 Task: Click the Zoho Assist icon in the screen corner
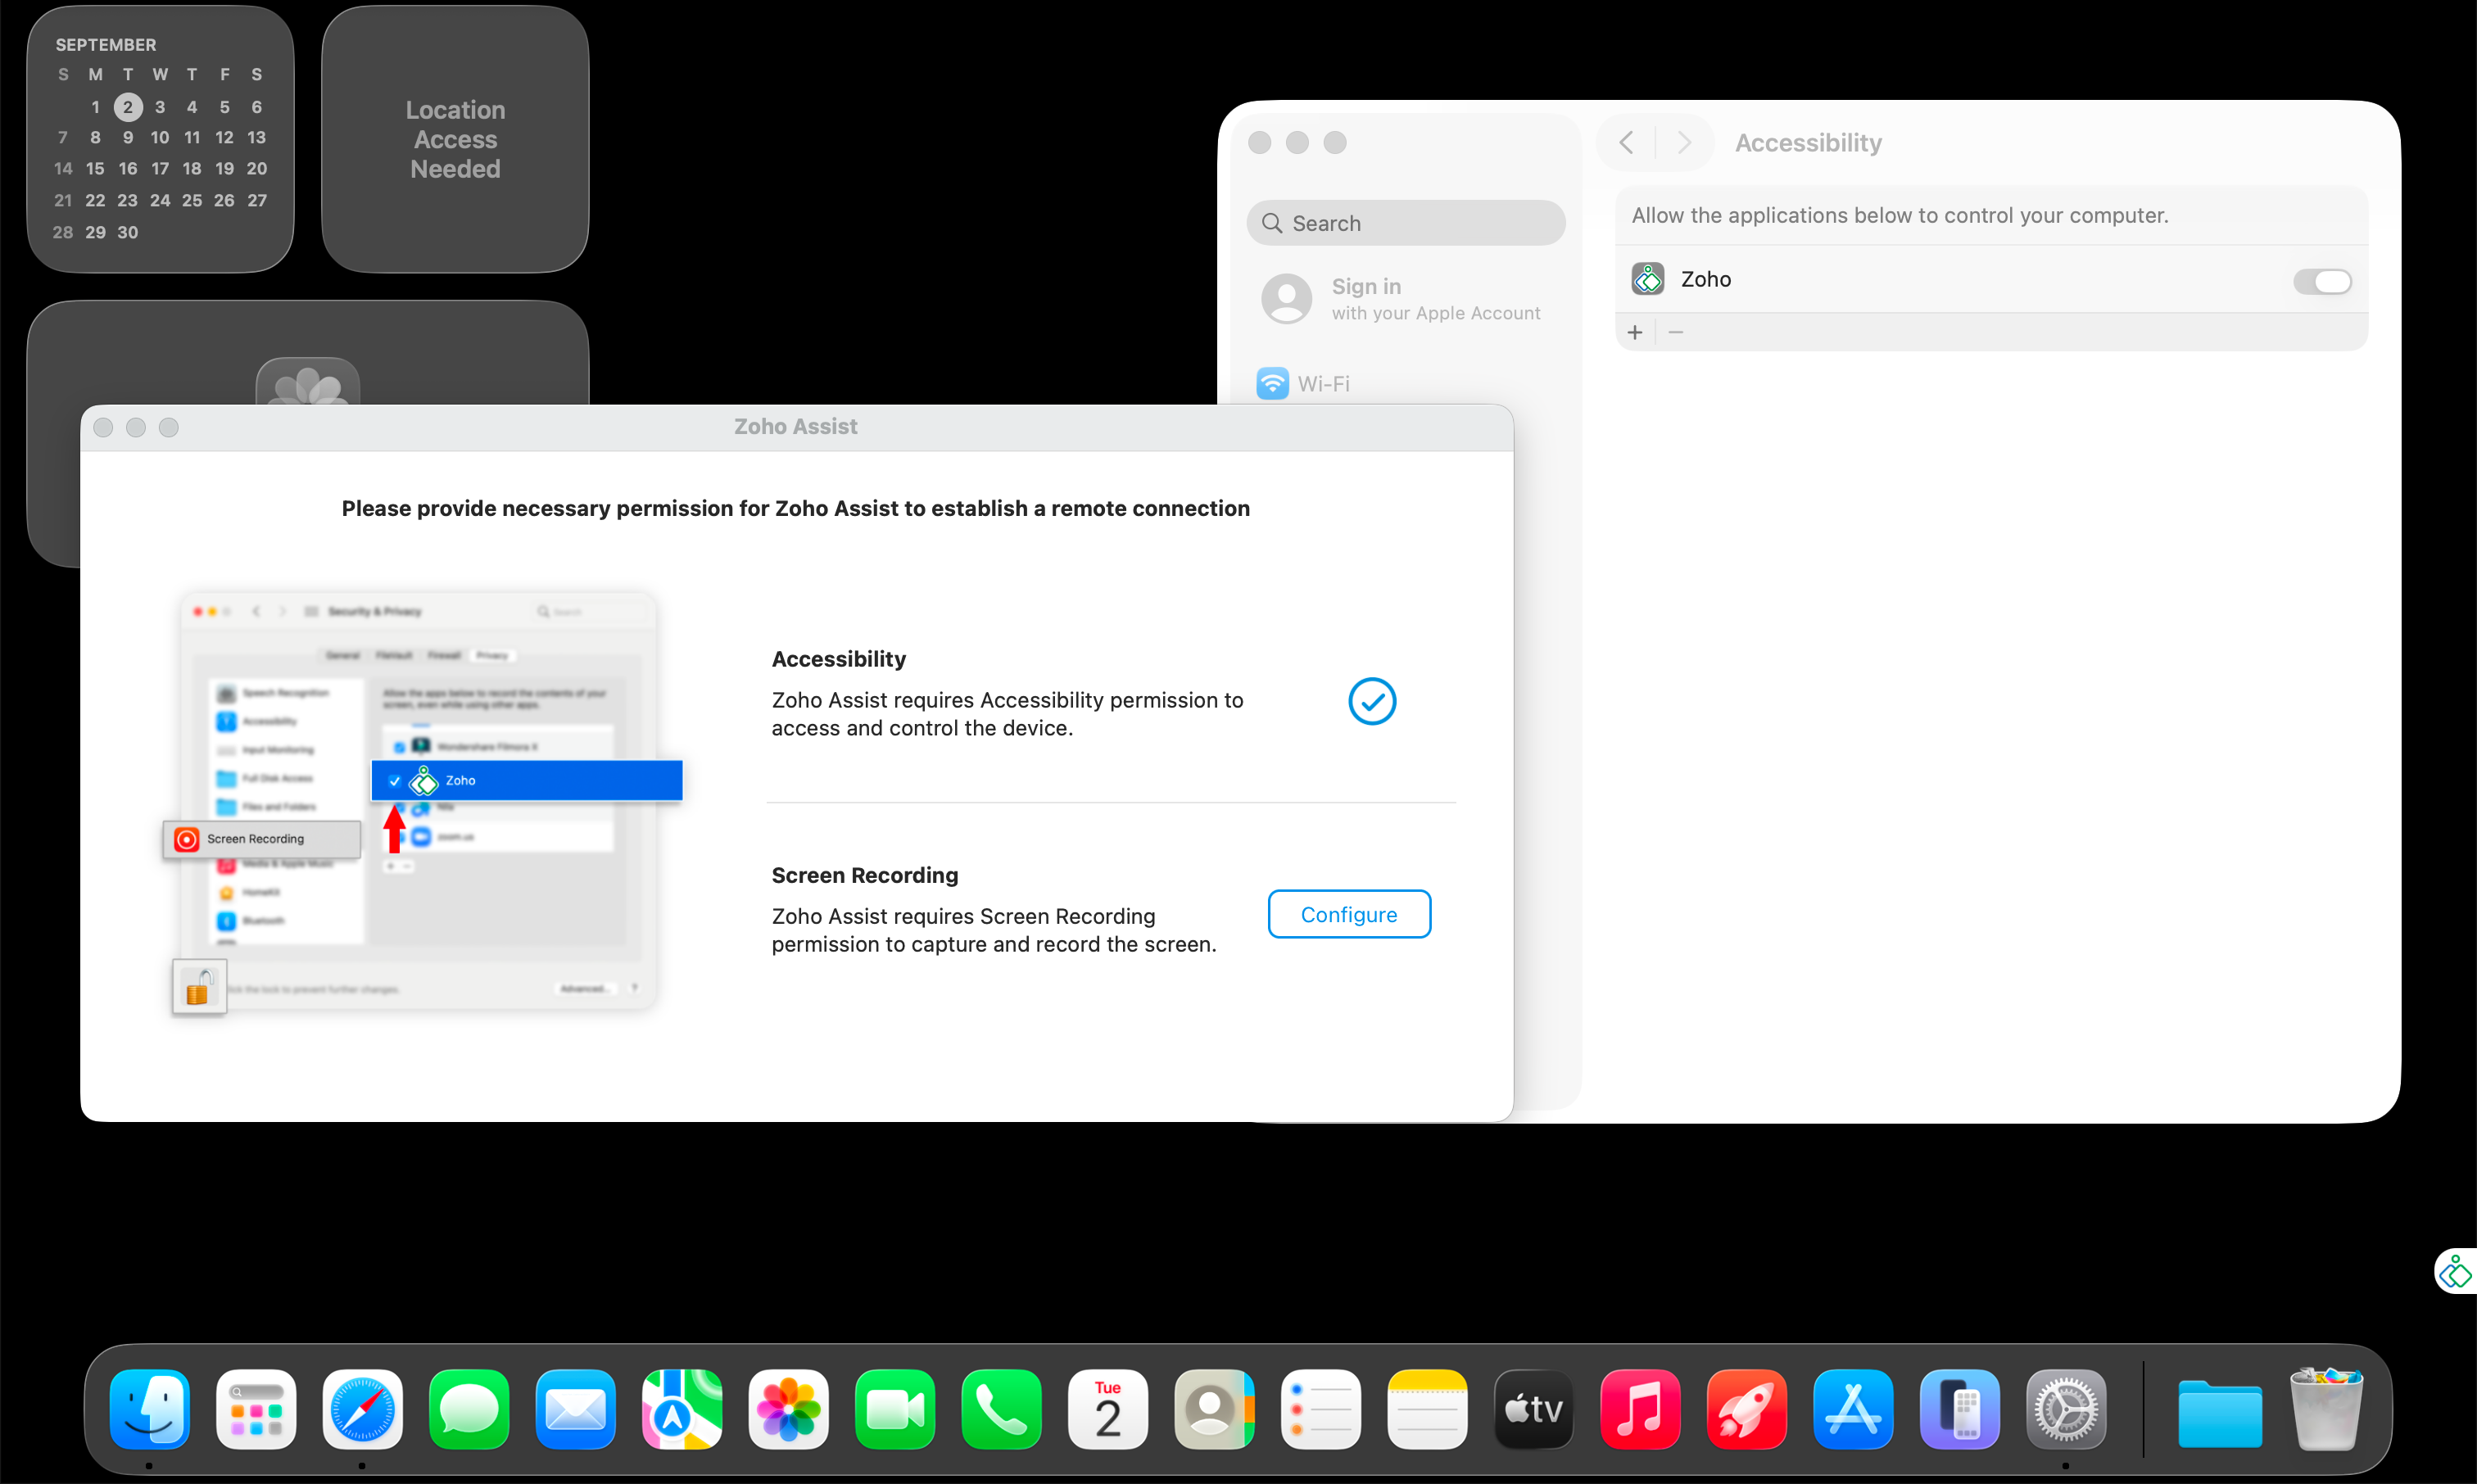pyautogui.click(x=2455, y=1271)
